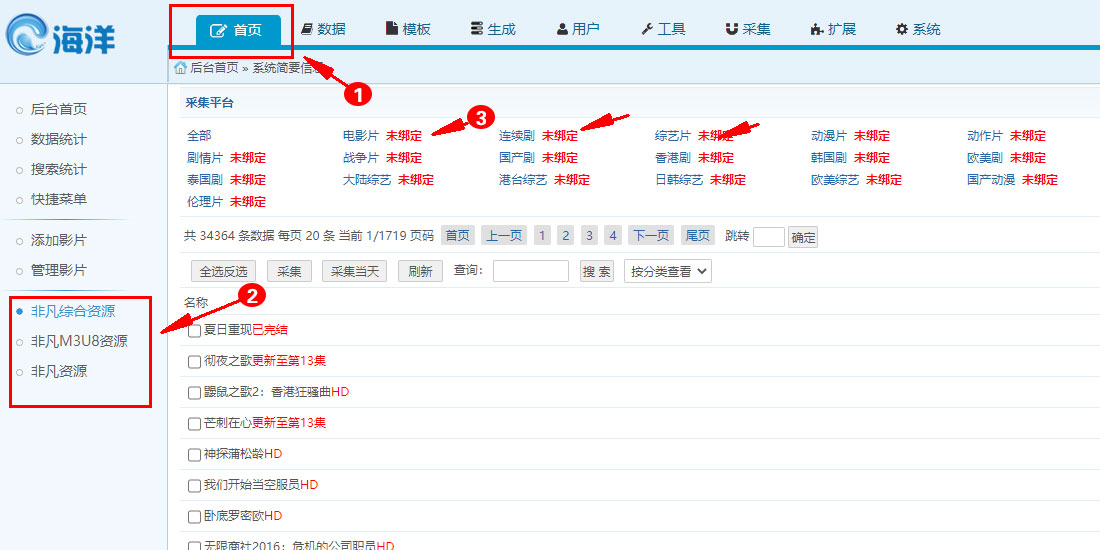The height and width of the screenshot is (550, 1100).
Task: Click the 全选反选 button
Action: pos(224,271)
